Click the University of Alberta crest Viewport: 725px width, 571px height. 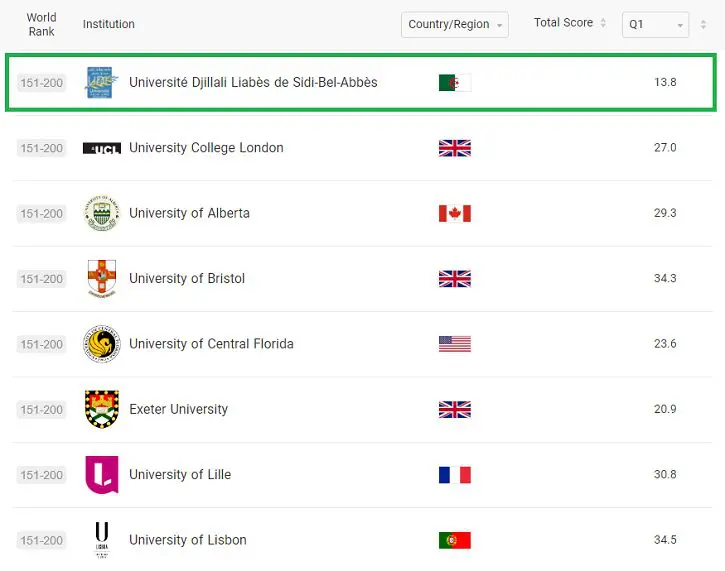[102, 213]
